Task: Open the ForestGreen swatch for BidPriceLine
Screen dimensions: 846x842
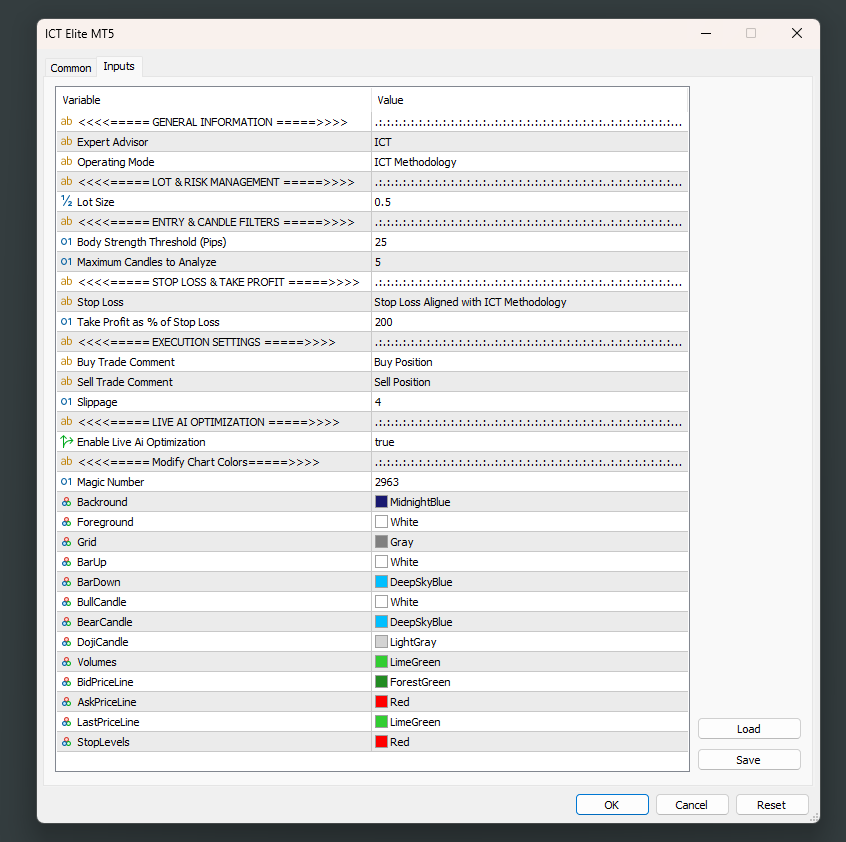Action: (x=381, y=681)
